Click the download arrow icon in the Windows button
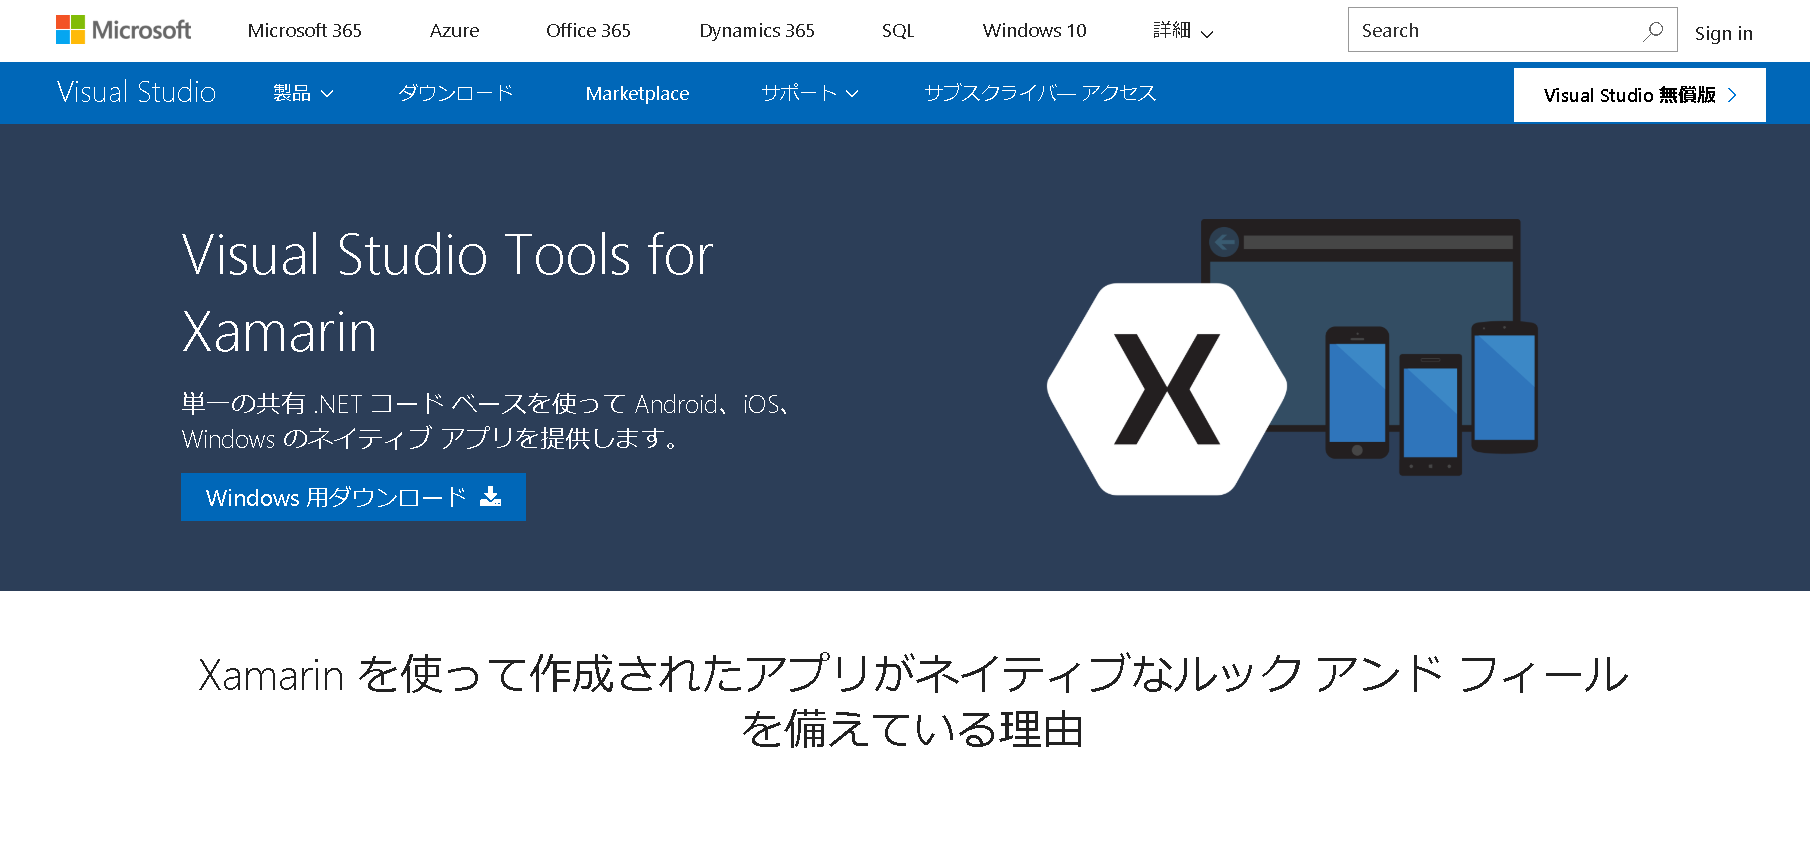This screenshot has height=844, width=1810. [x=490, y=496]
